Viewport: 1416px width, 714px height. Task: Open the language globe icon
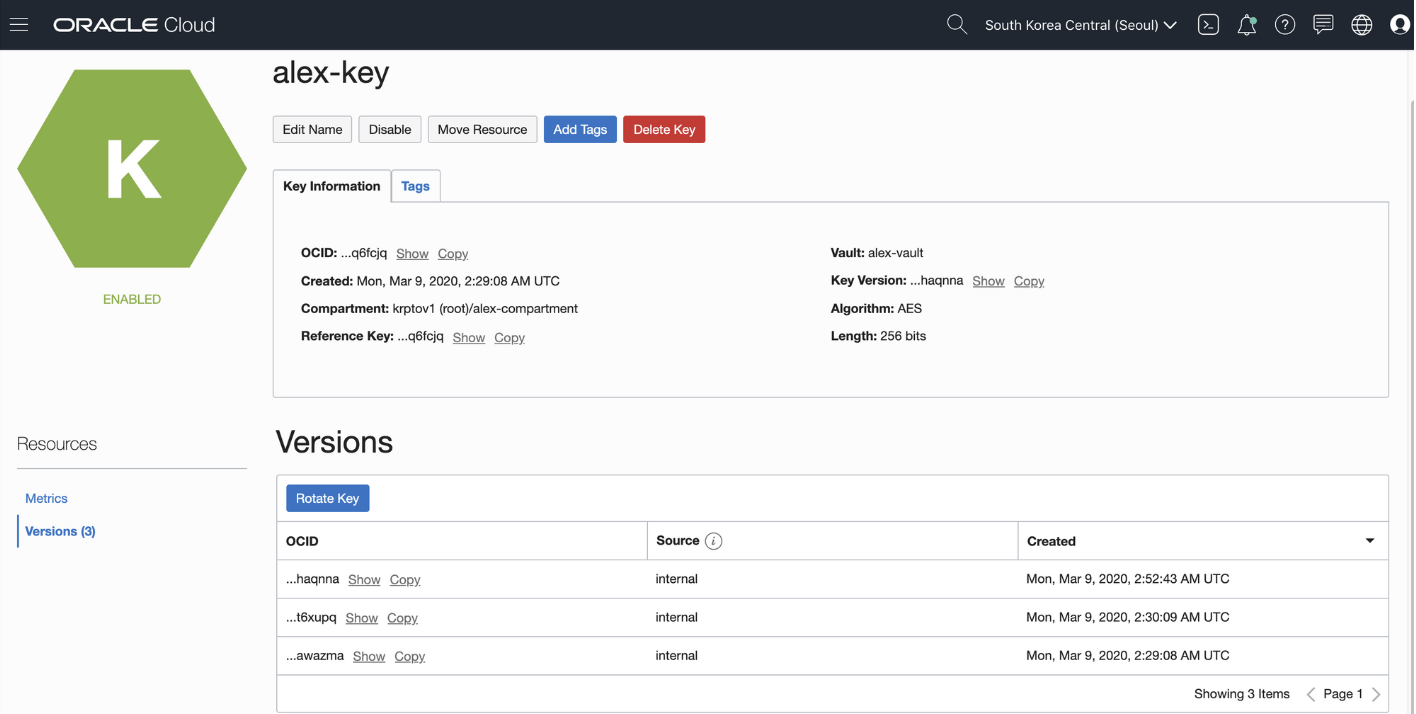point(1361,25)
